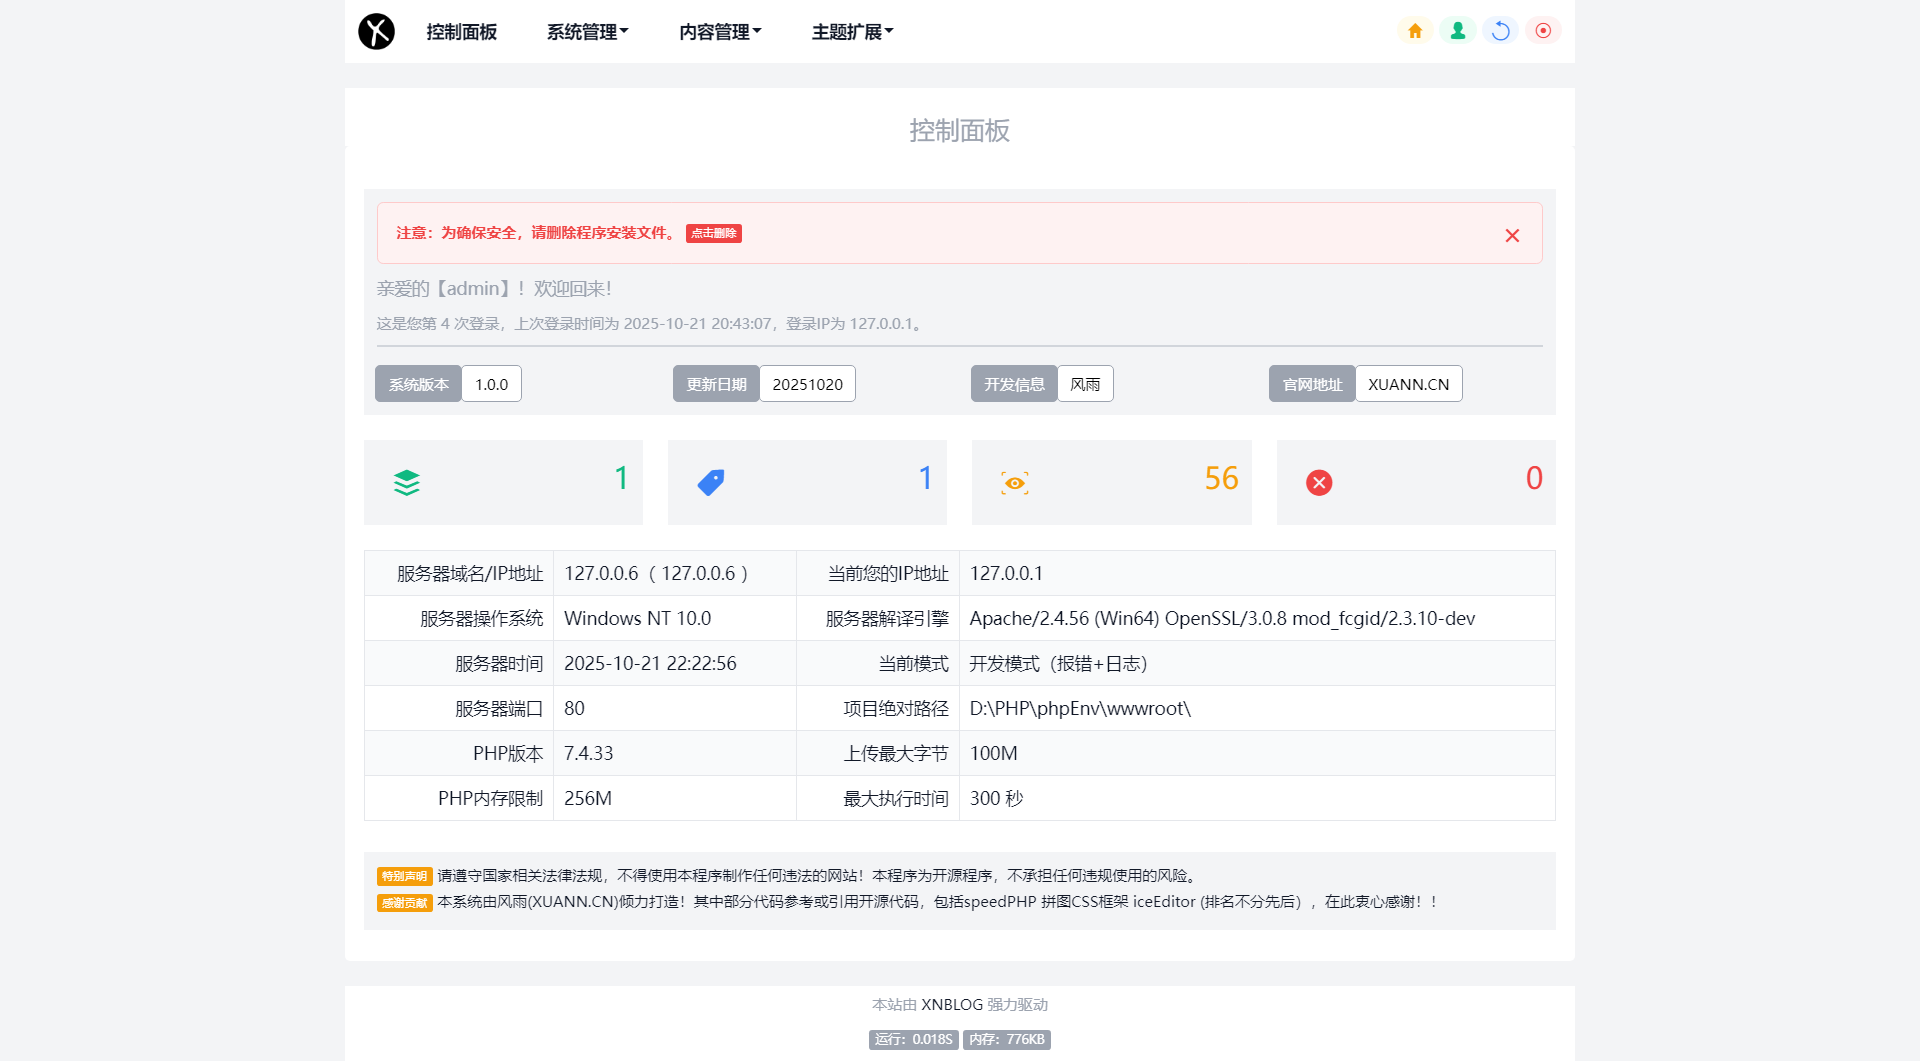Viewport: 1920px width, 1061px height.
Task: Dismiss the security warning with the × control
Action: pyautogui.click(x=1512, y=235)
